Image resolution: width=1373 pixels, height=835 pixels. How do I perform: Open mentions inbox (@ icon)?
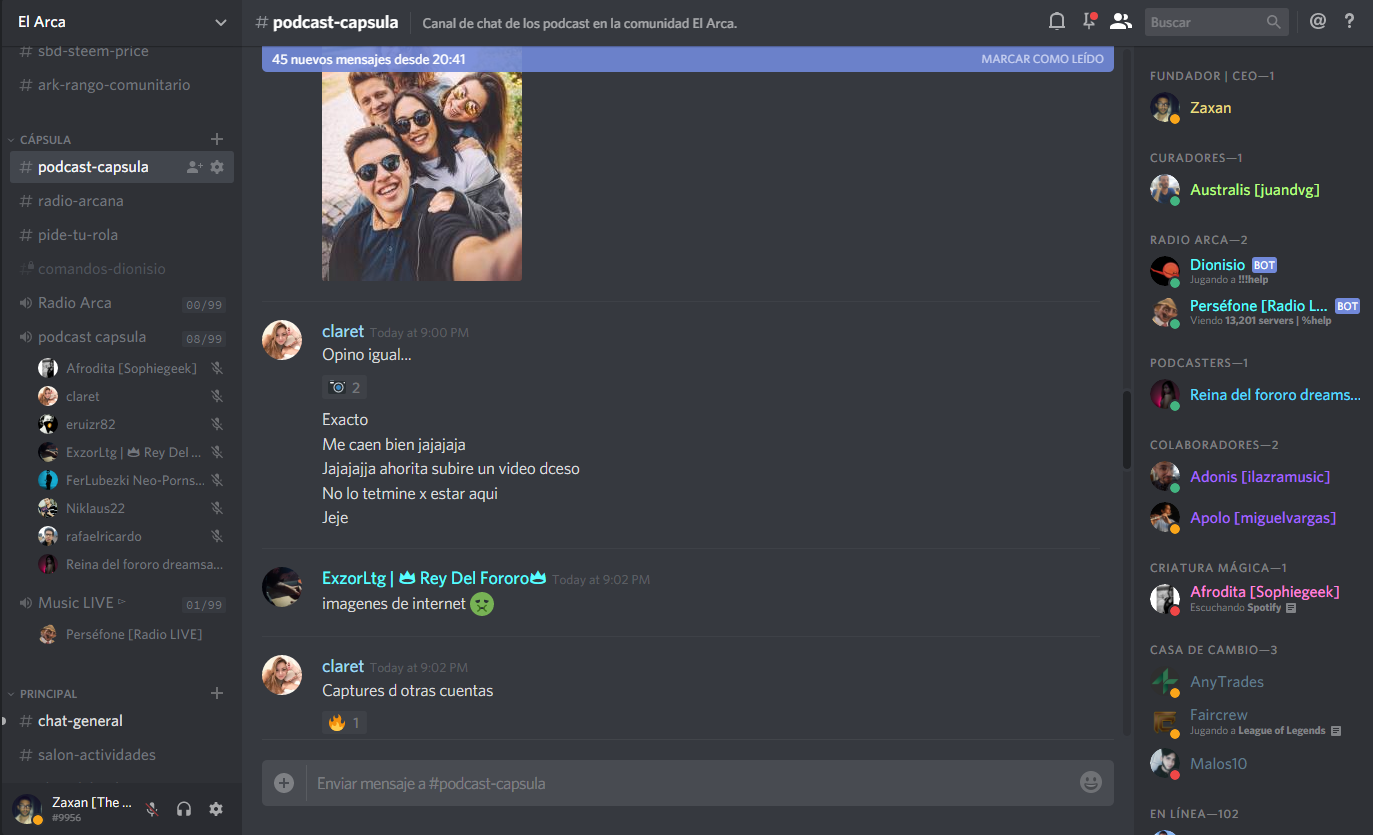pyautogui.click(x=1318, y=21)
